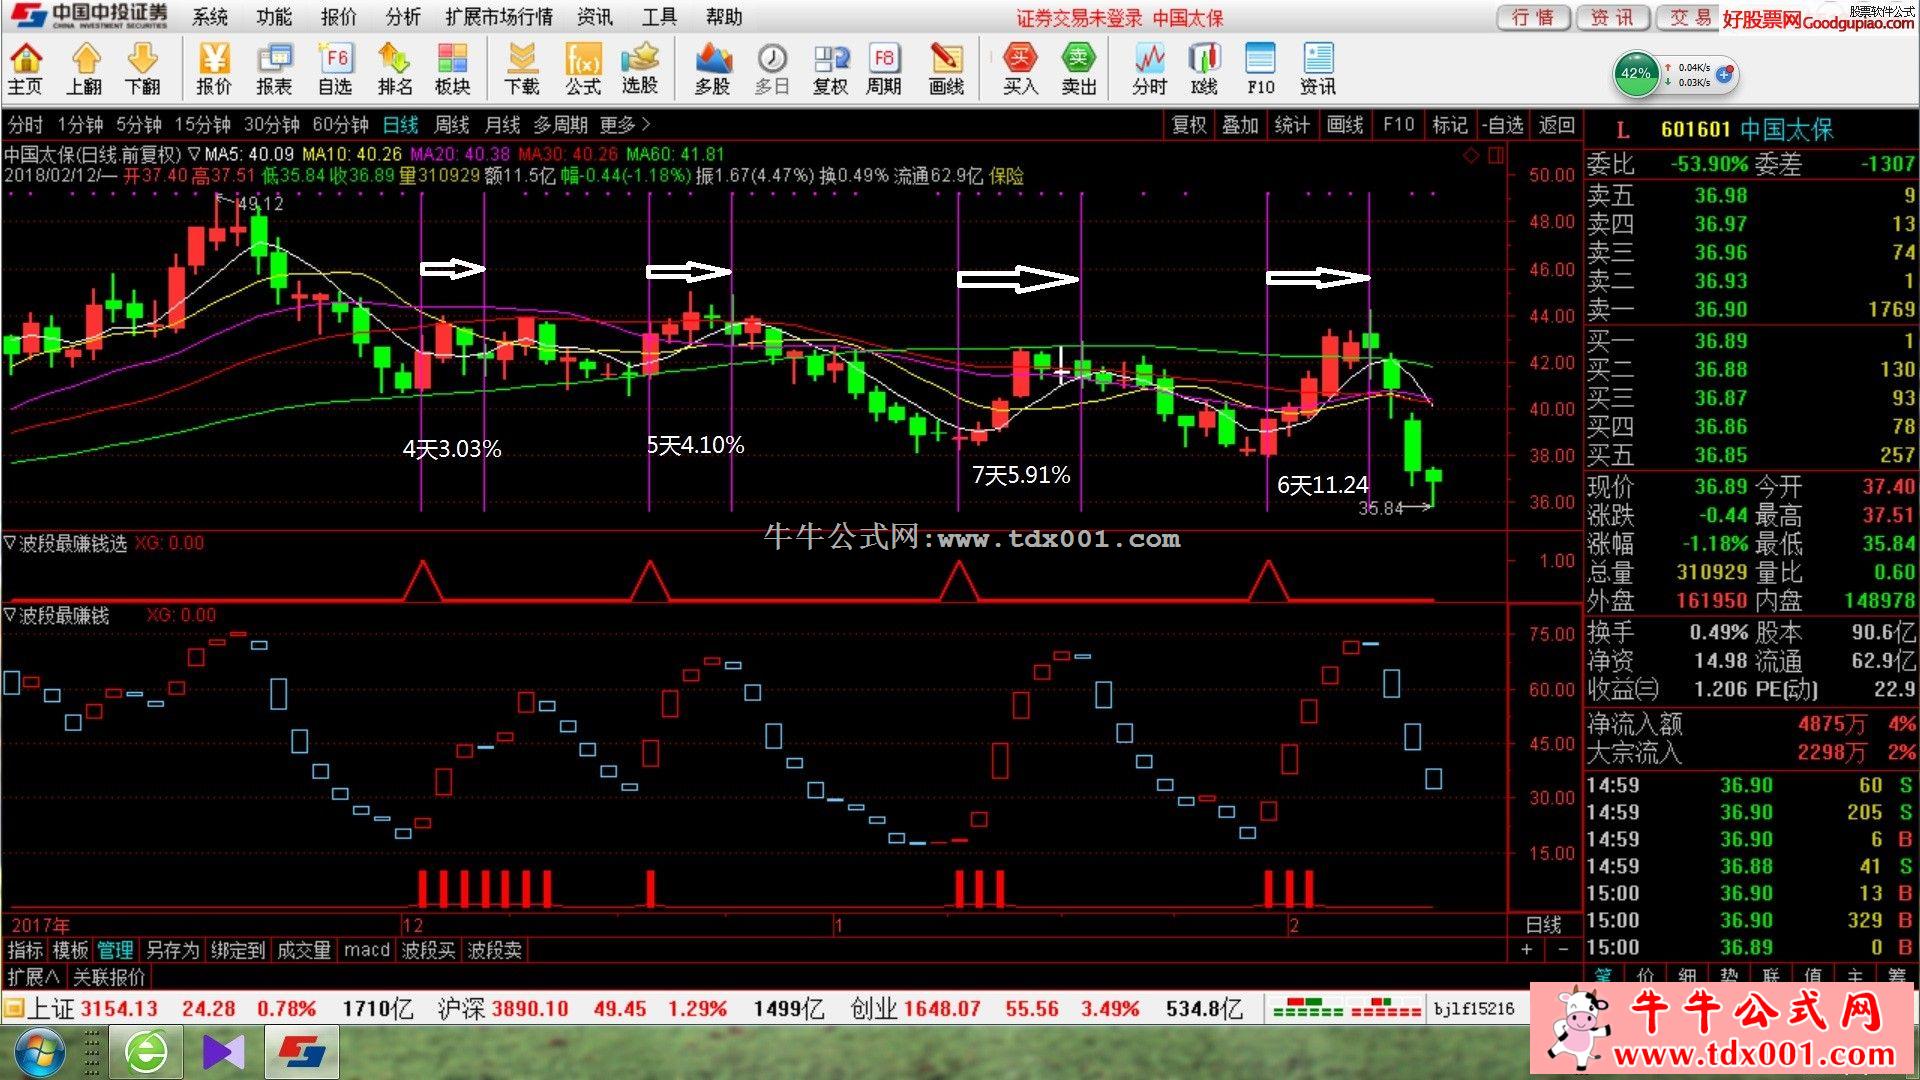1920x1080 pixels.
Task: Open 自选 F6 watchlist icon
Action: coord(335,69)
